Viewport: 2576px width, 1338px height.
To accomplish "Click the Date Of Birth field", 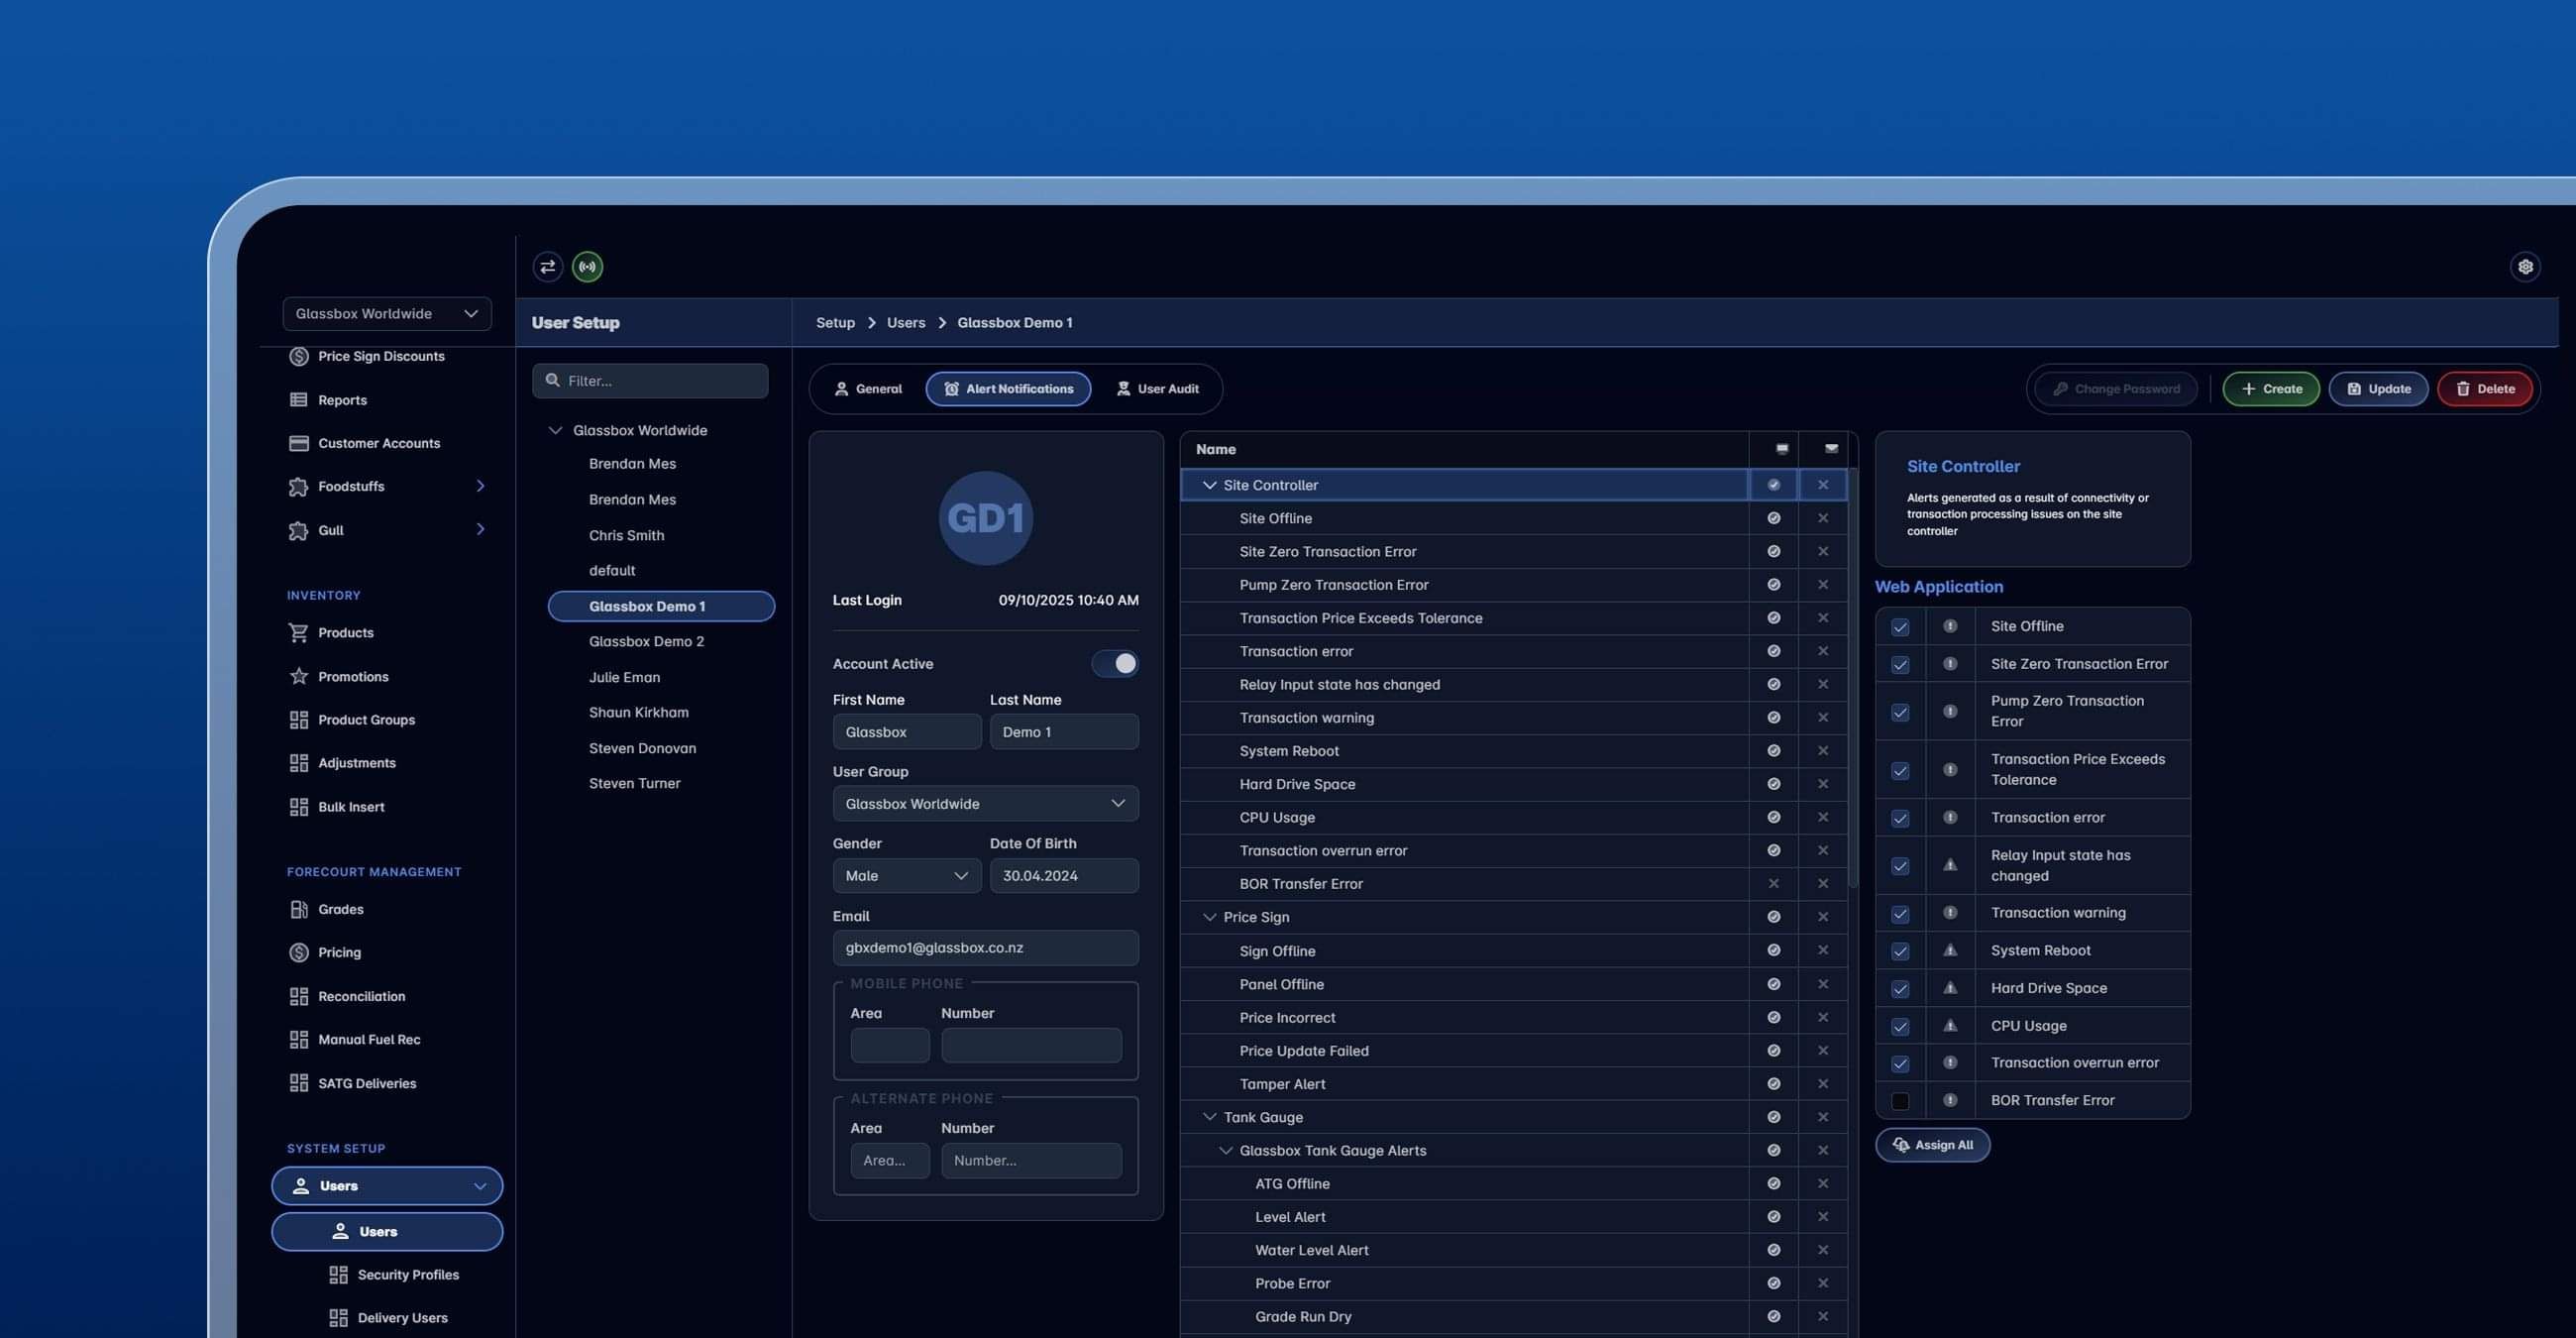I will tap(1064, 876).
